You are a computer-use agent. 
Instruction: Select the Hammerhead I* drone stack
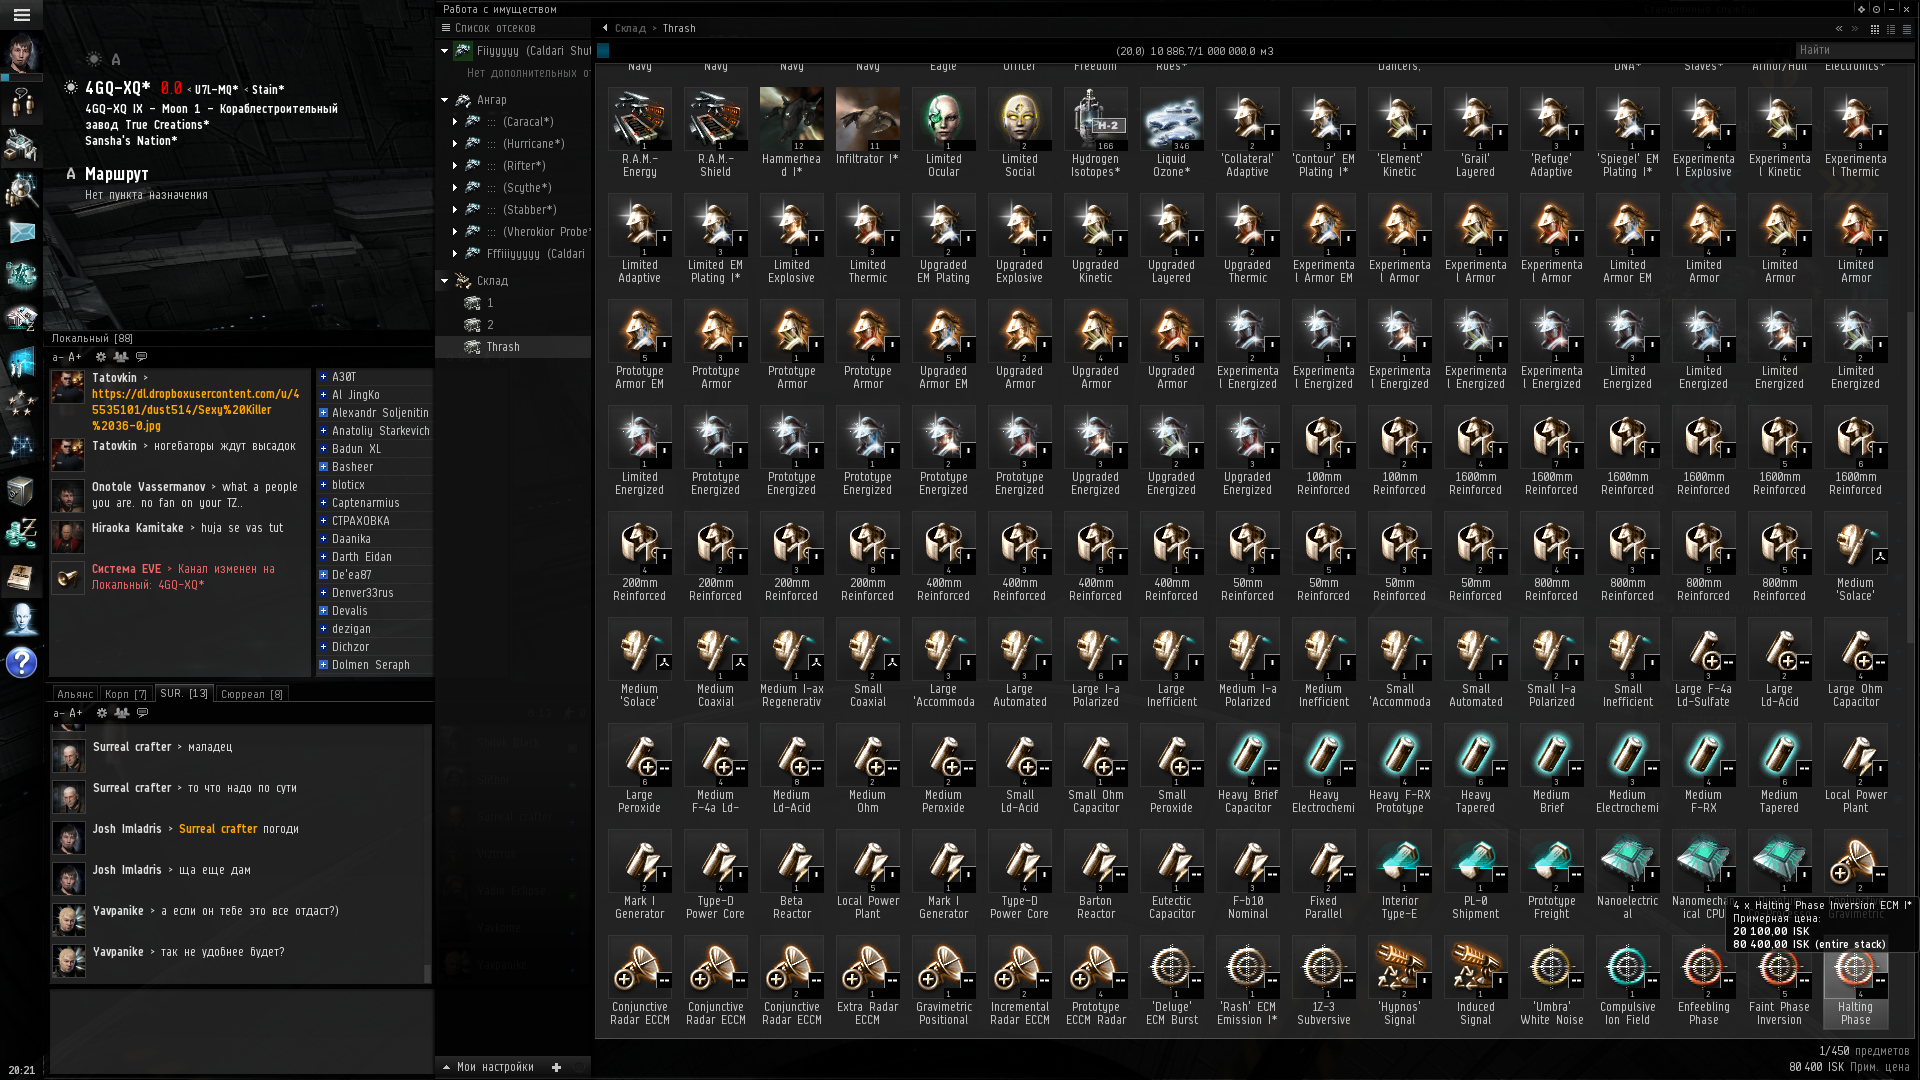point(791,132)
